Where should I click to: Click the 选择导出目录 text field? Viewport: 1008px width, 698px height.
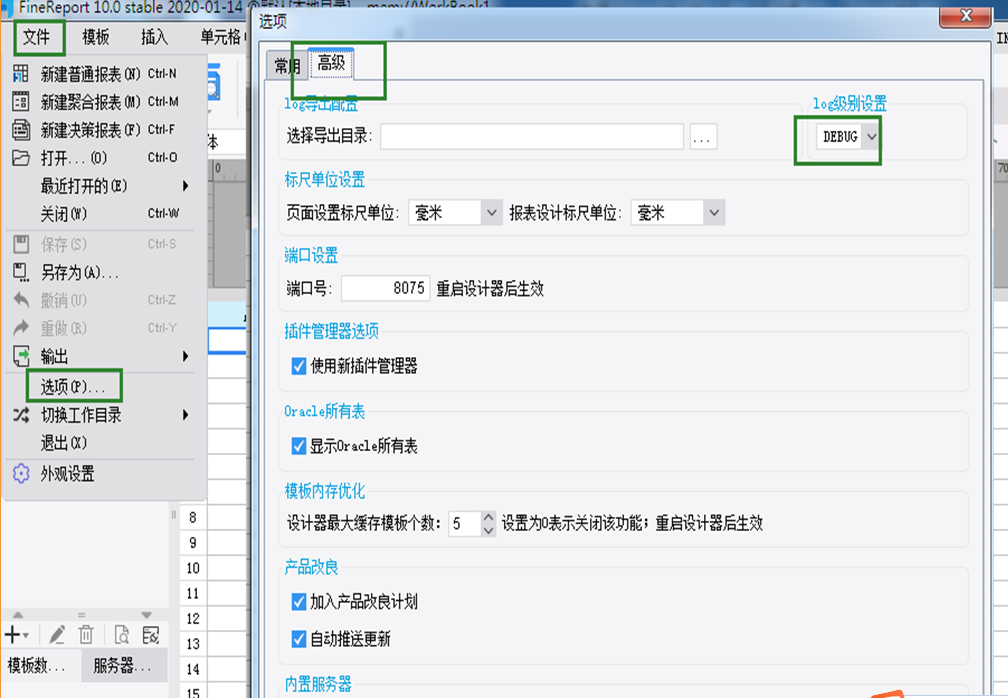tap(532, 136)
